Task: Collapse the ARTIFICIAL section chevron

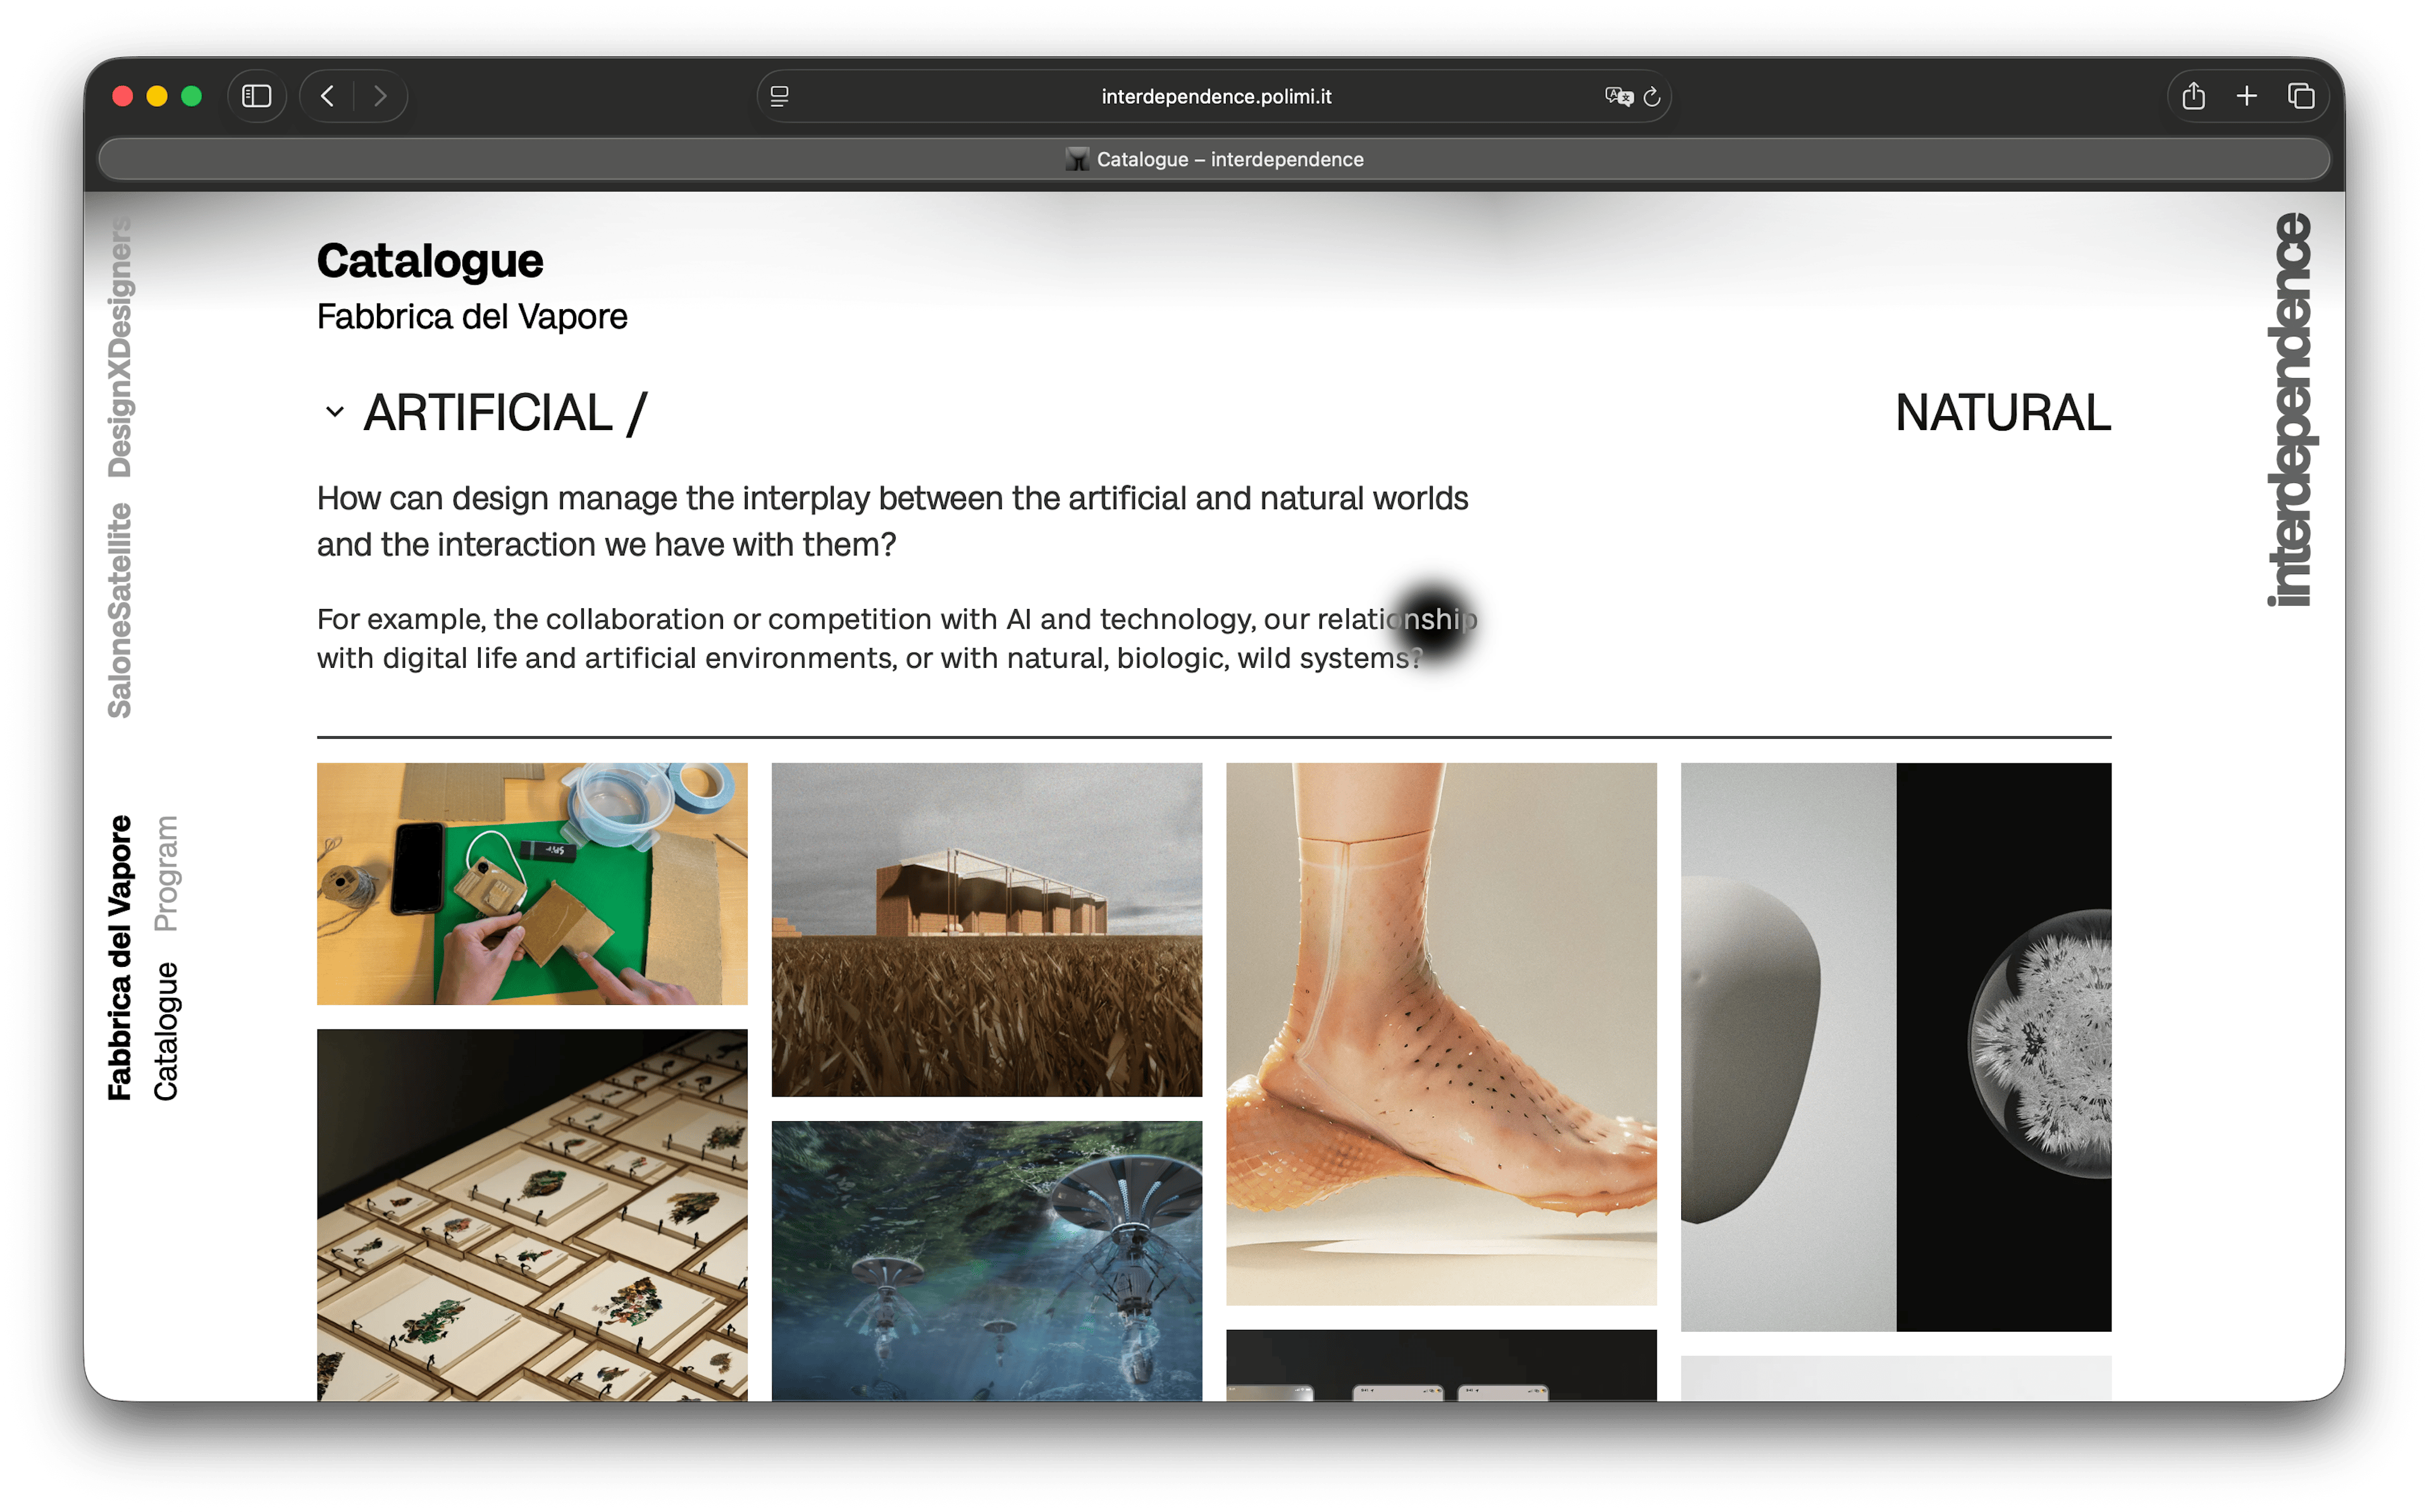Action: [335, 412]
